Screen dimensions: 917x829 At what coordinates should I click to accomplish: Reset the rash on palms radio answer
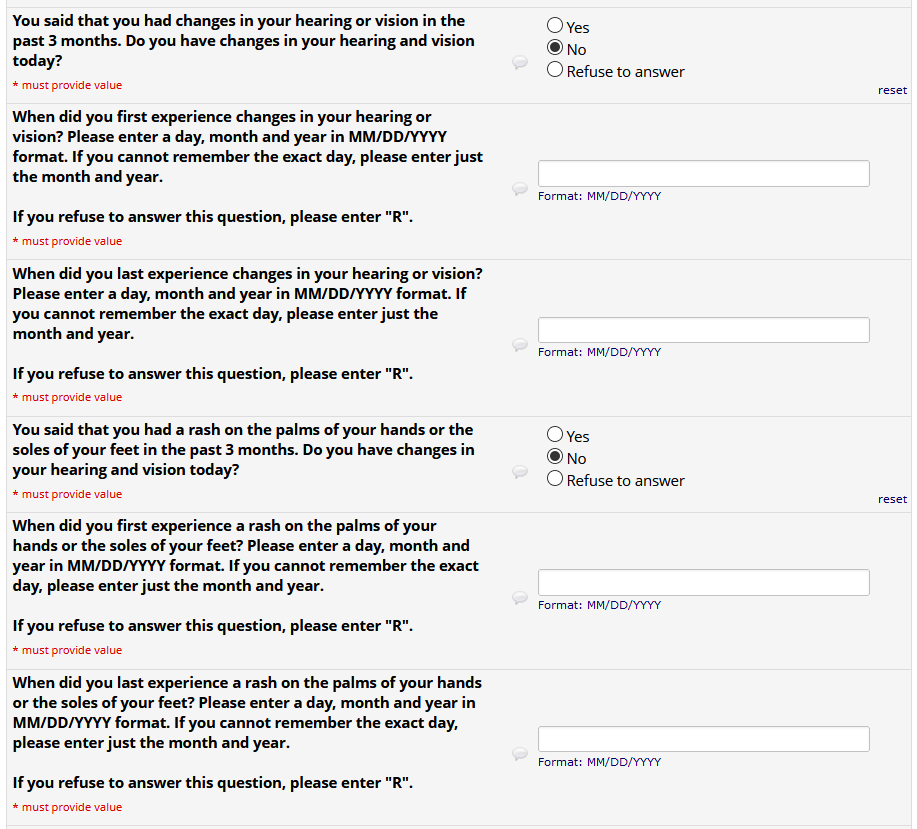pos(892,499)
